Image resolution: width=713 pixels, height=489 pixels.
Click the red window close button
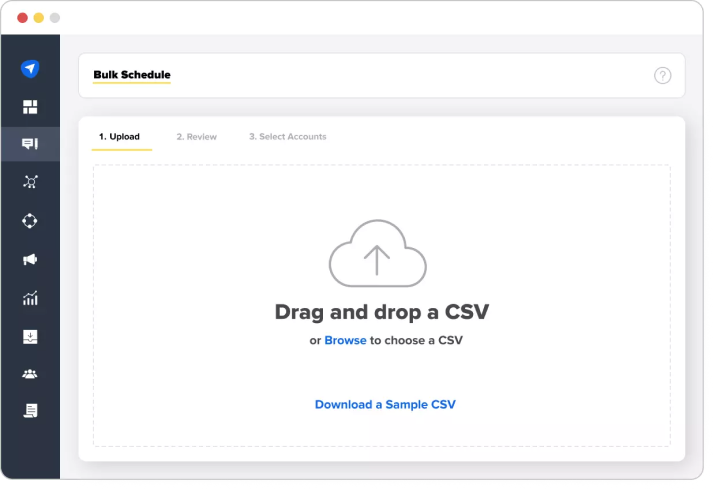pyautogui.click(x=22, y=18)
